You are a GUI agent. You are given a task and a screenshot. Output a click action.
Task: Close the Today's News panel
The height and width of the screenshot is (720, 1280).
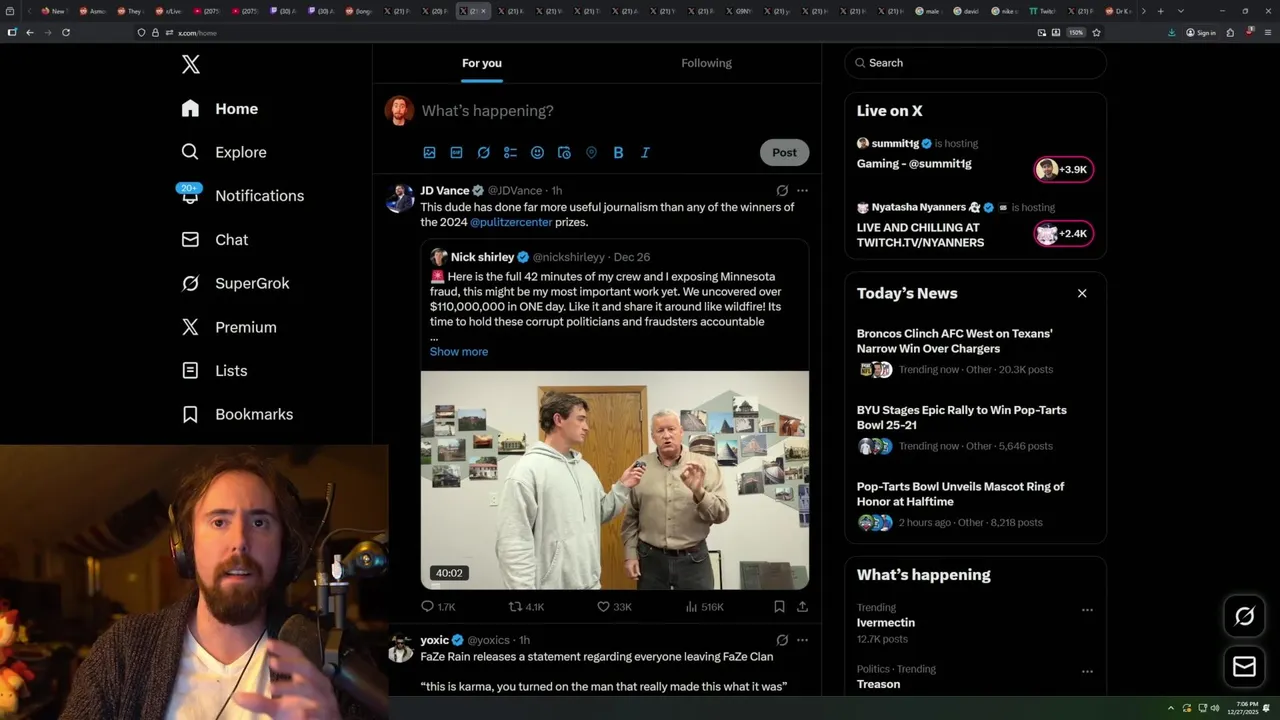point(1082,293)
